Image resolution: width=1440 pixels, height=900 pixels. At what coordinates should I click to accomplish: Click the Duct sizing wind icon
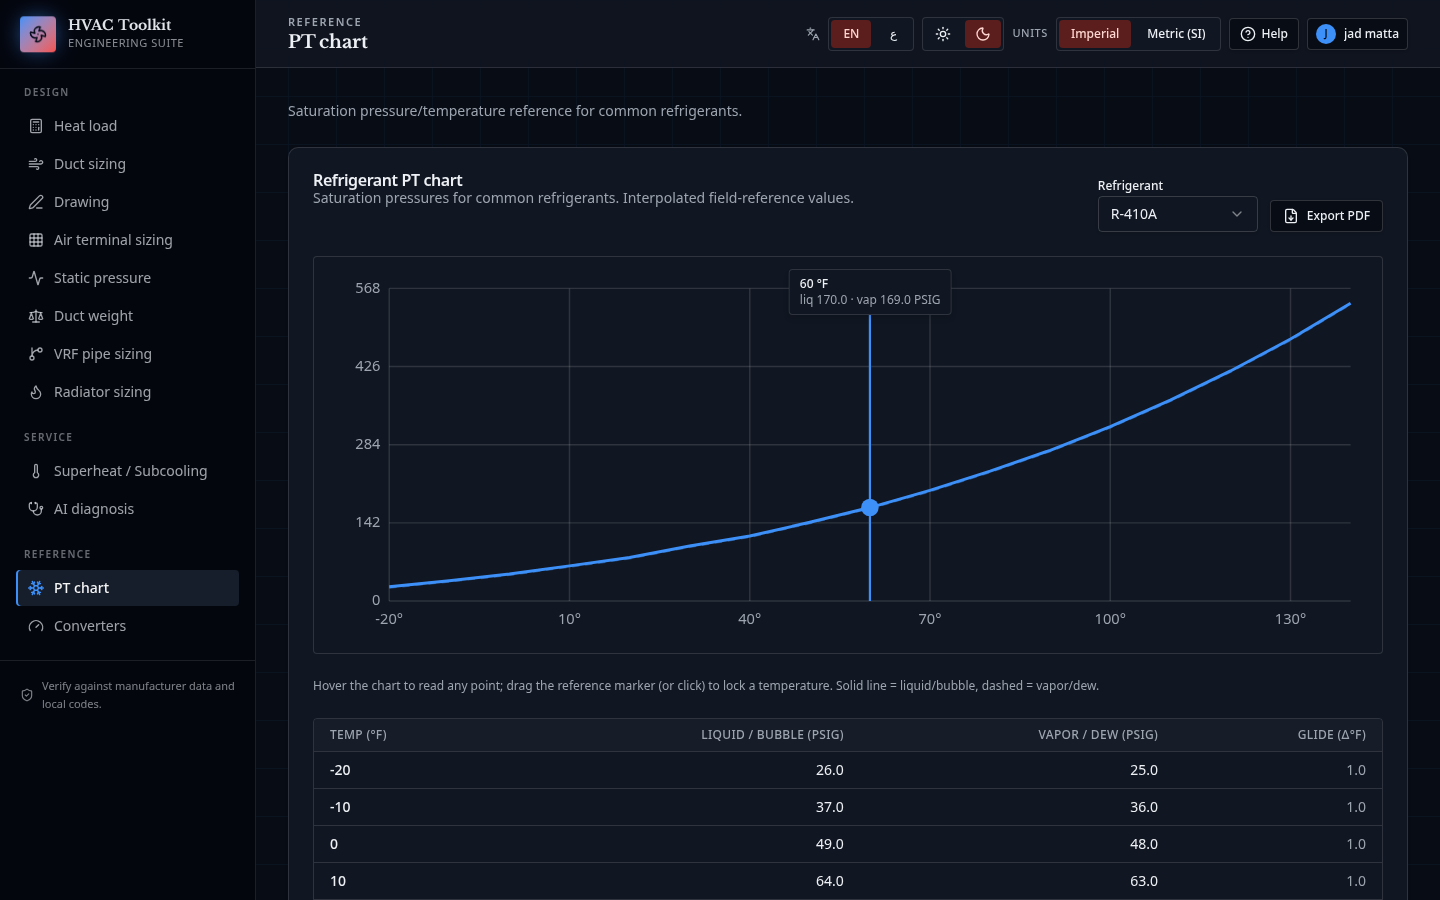coord(36,164)
